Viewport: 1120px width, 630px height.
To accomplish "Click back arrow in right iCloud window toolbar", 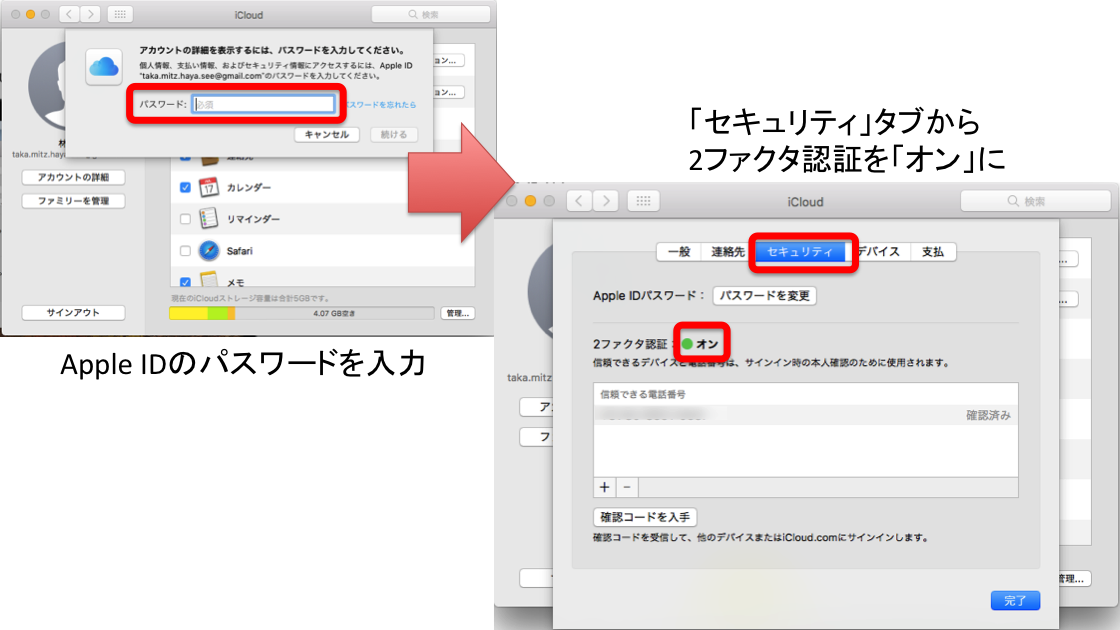I will point(579,201).
